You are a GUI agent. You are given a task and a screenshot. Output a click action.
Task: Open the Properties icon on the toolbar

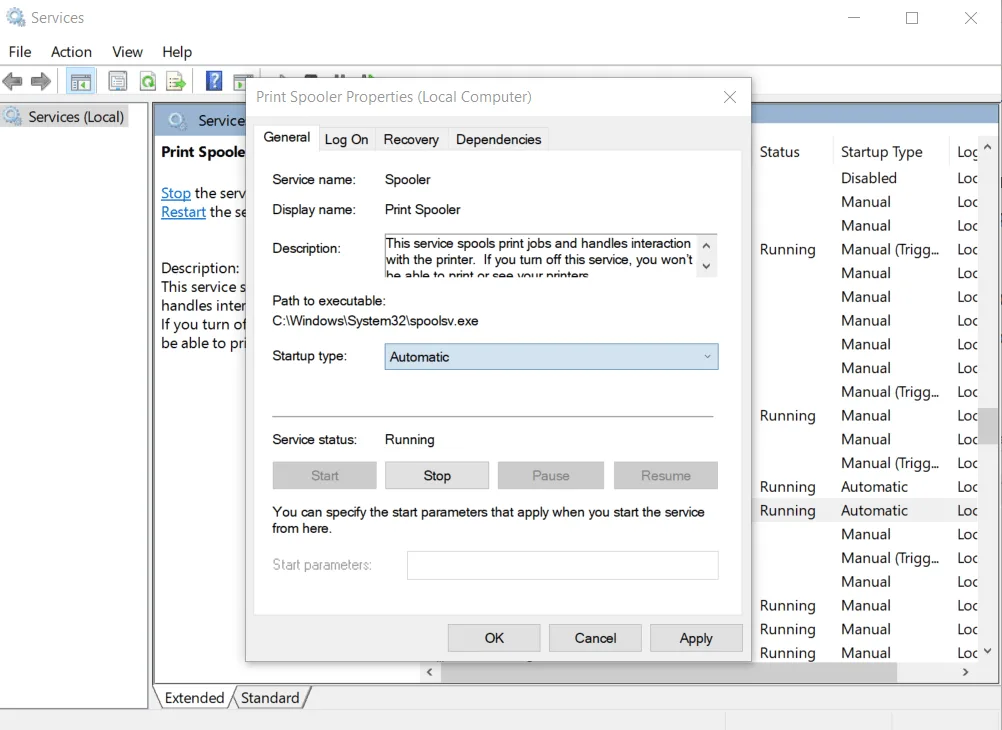117,81
